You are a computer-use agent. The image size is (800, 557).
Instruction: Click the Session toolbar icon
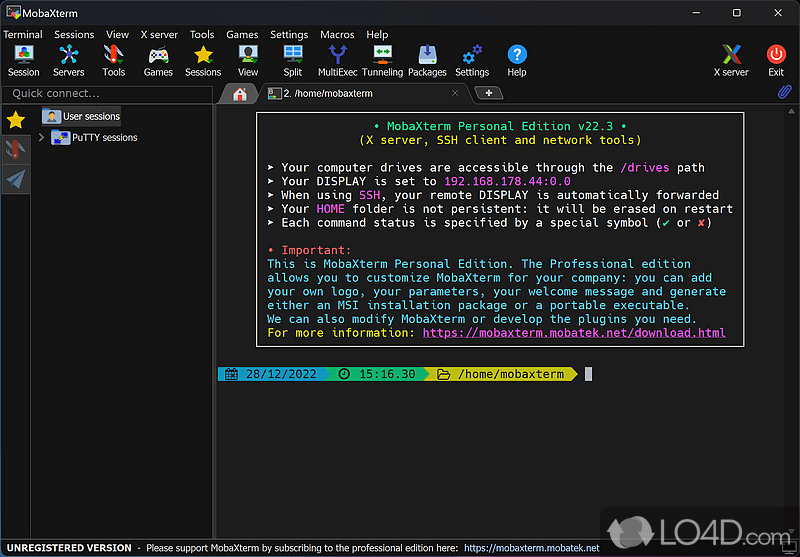click(x=23, y=60)
